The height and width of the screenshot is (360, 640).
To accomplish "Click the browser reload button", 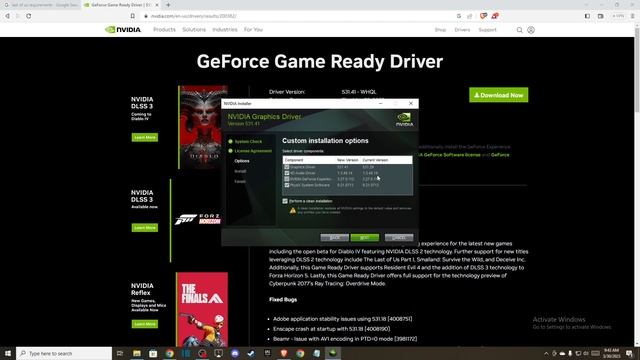I will (x=29, y=16).
